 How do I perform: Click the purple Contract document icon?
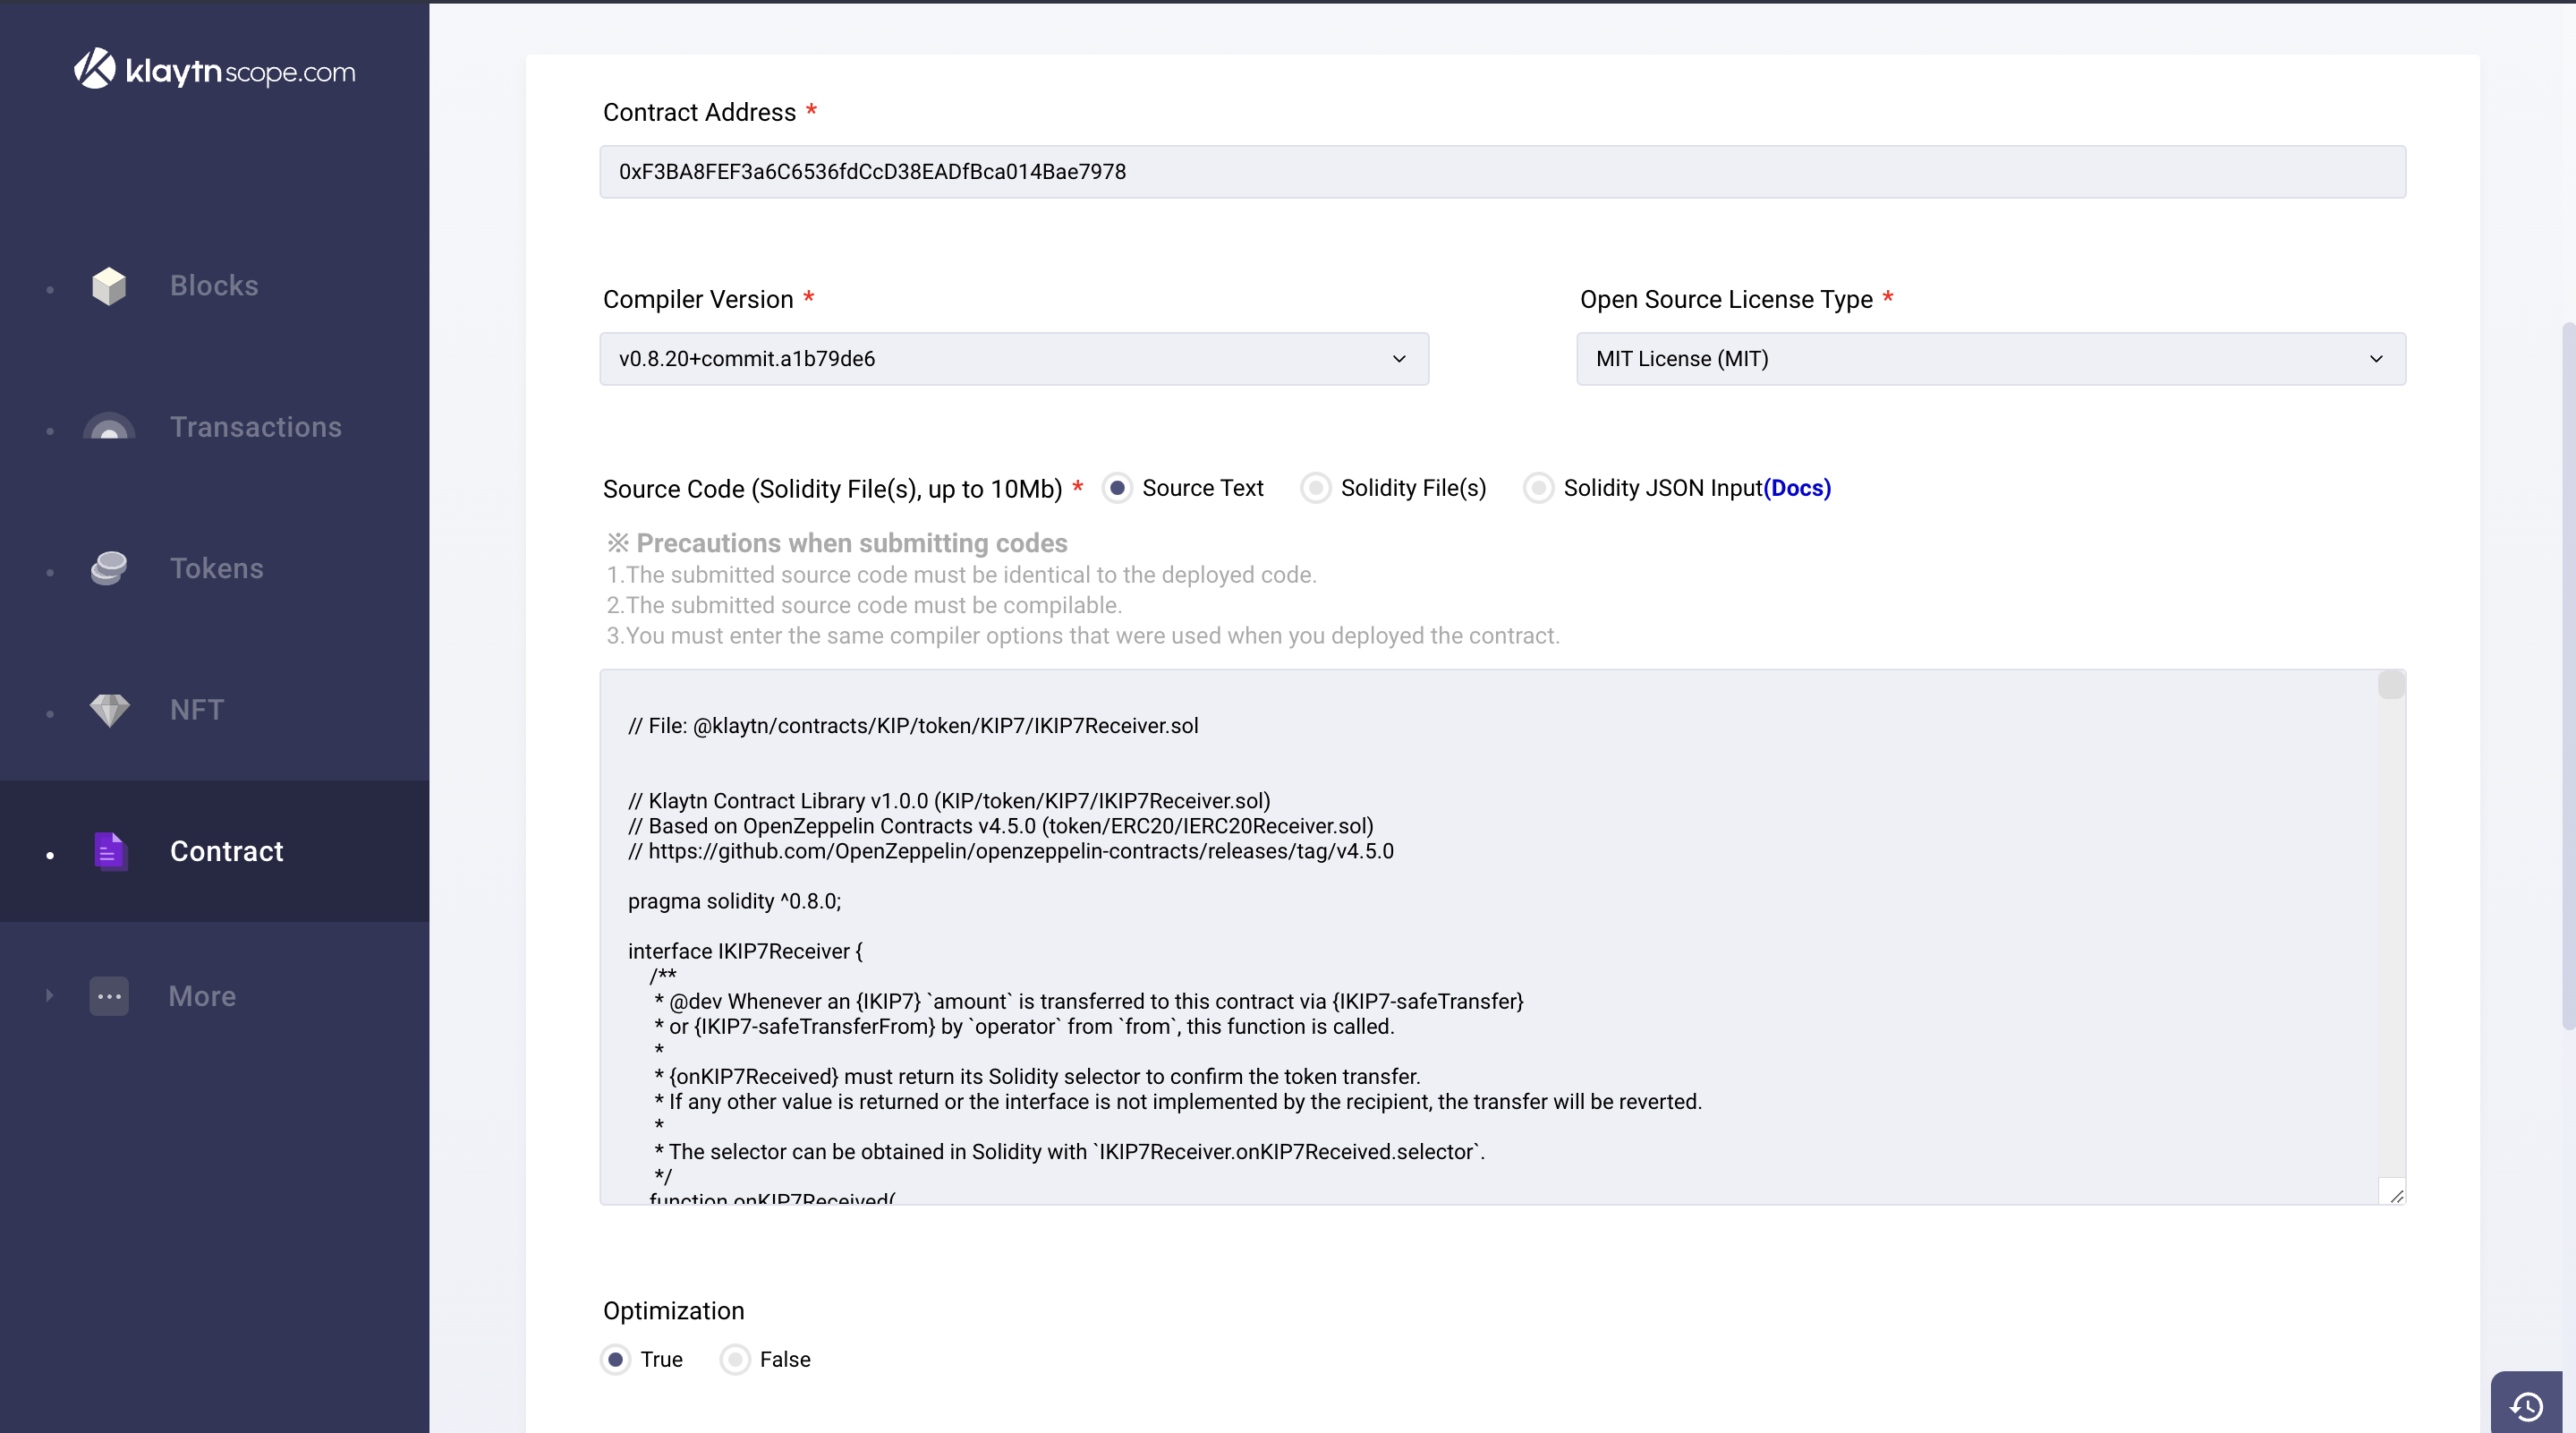pyautogui.click(x=109, y=851)
